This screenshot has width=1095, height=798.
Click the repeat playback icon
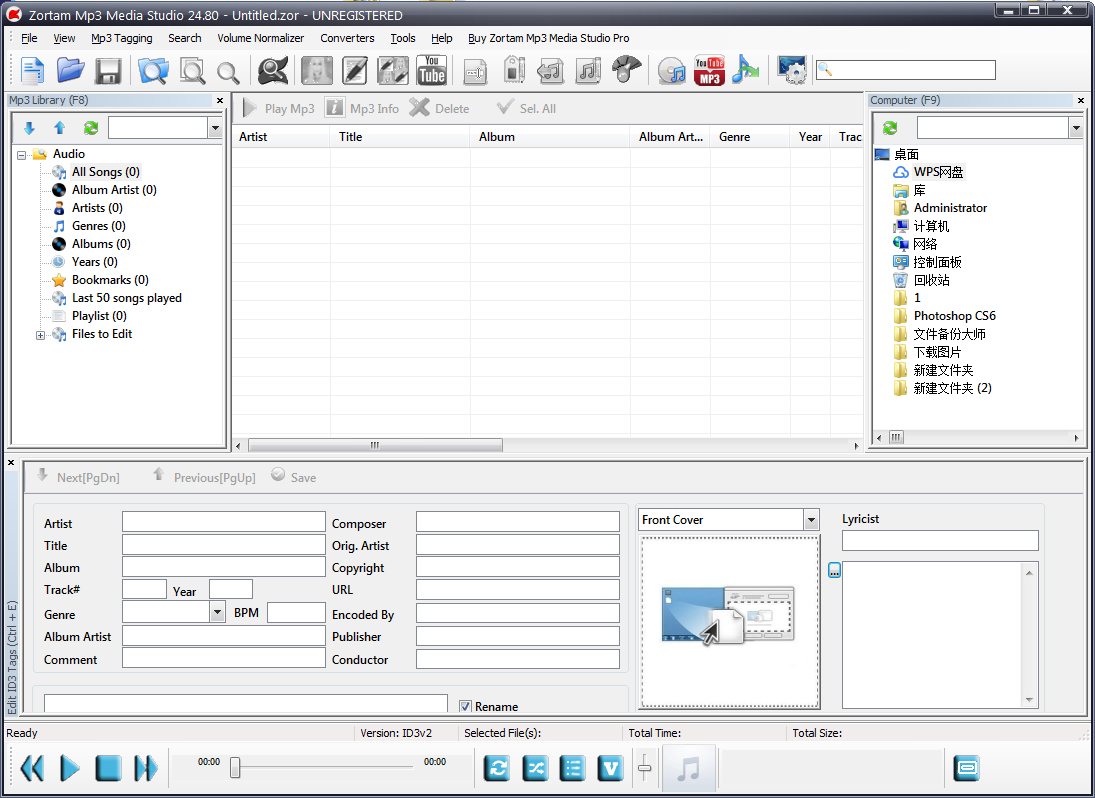(497, 769)
